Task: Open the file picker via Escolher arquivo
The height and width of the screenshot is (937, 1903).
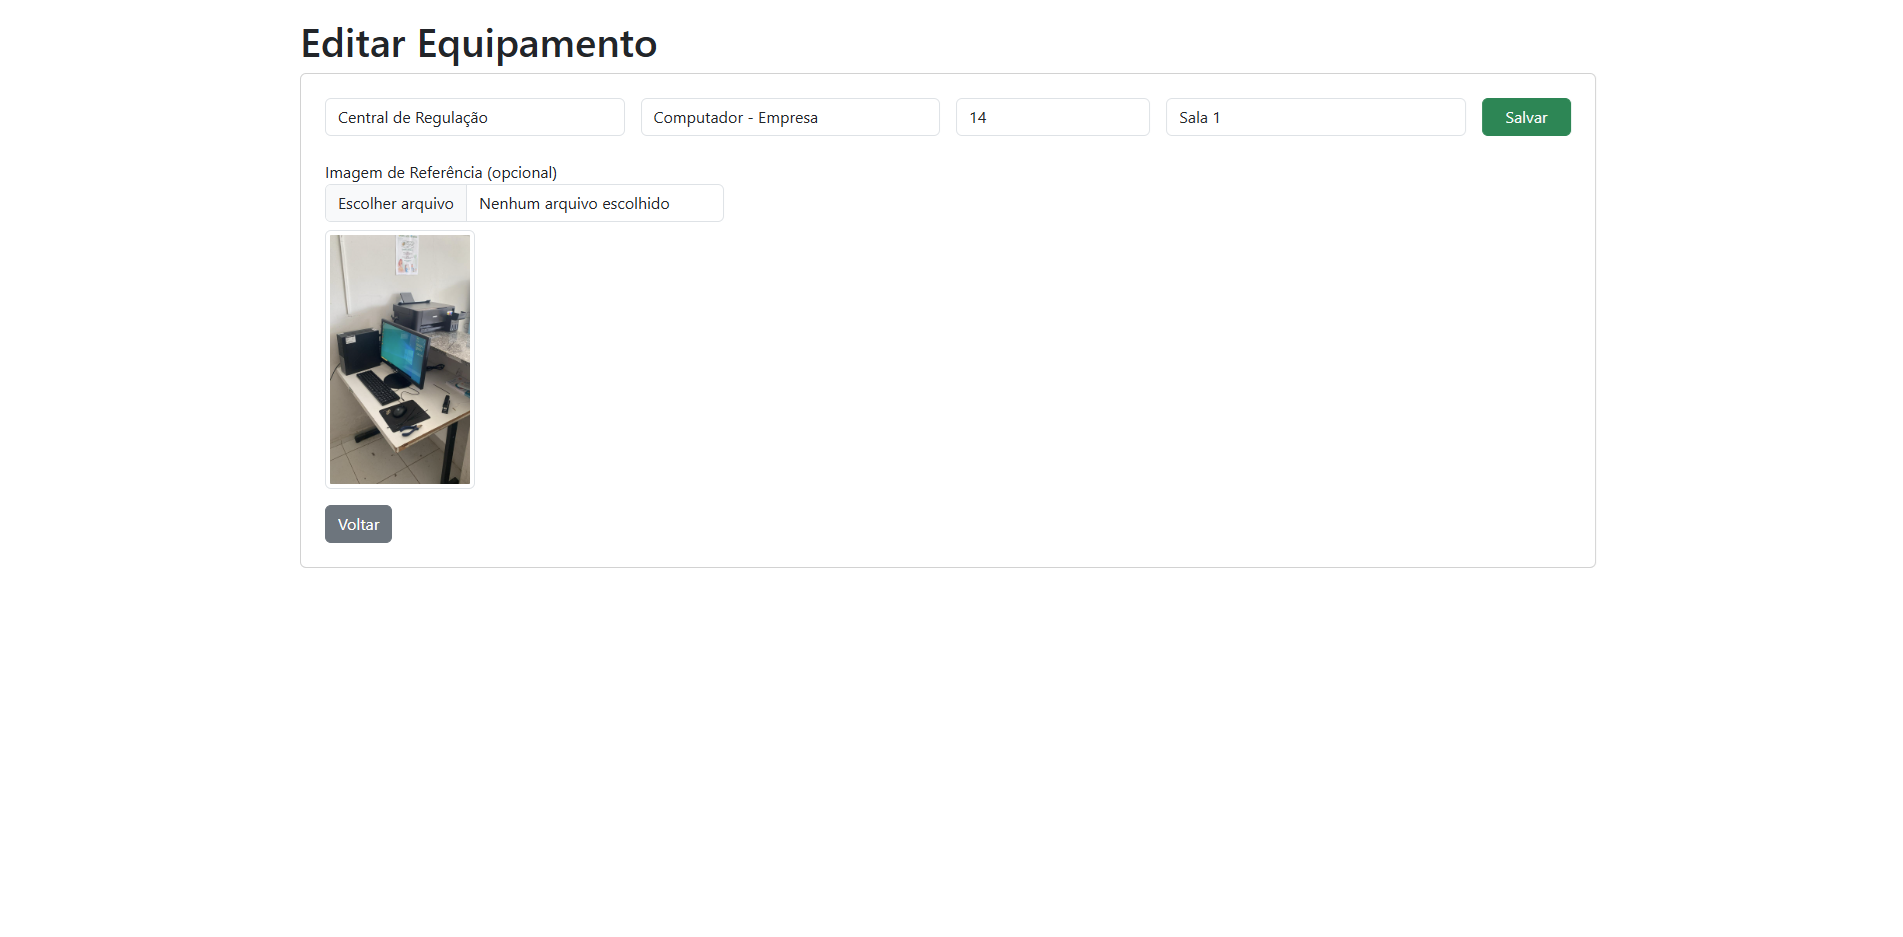Action: click(x=395, y=203)
